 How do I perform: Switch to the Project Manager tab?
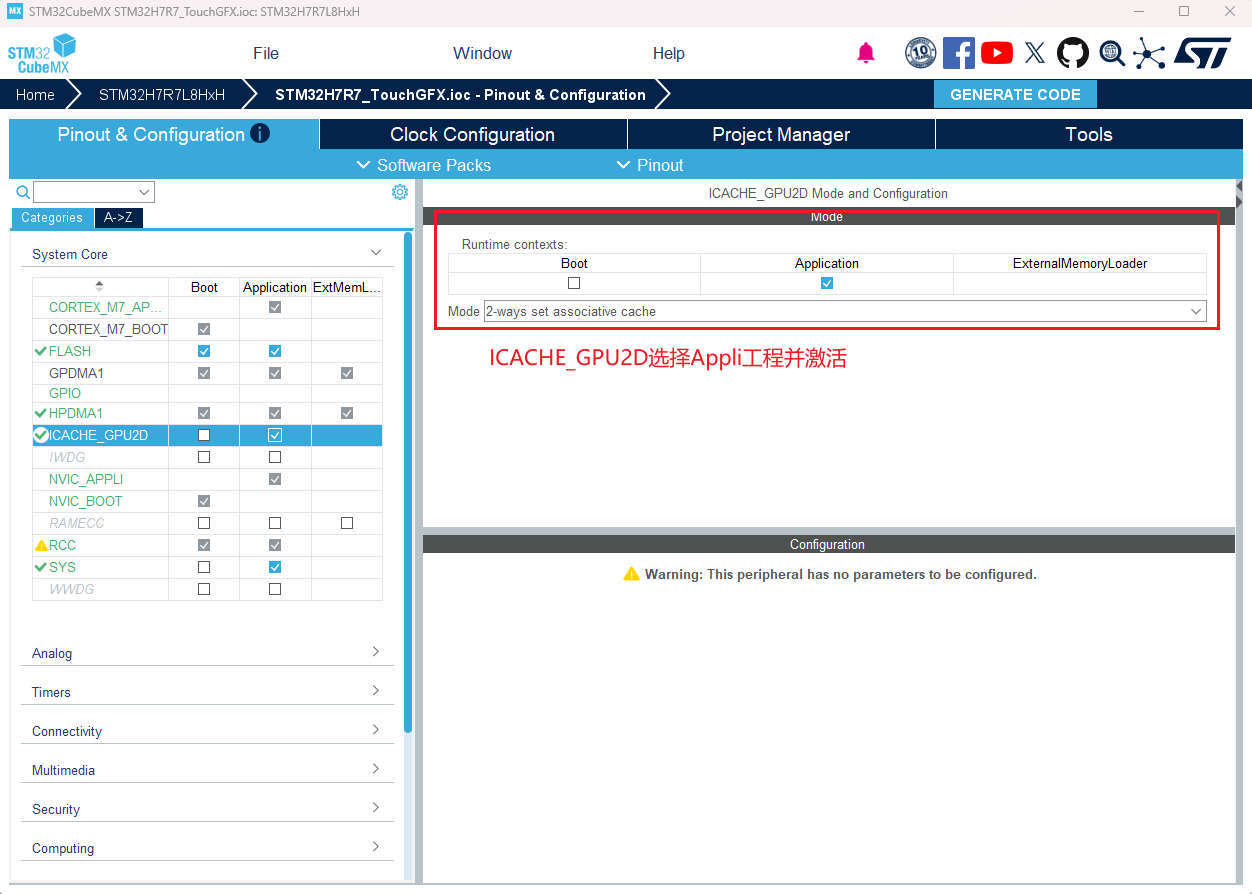[x=781, y=134]
